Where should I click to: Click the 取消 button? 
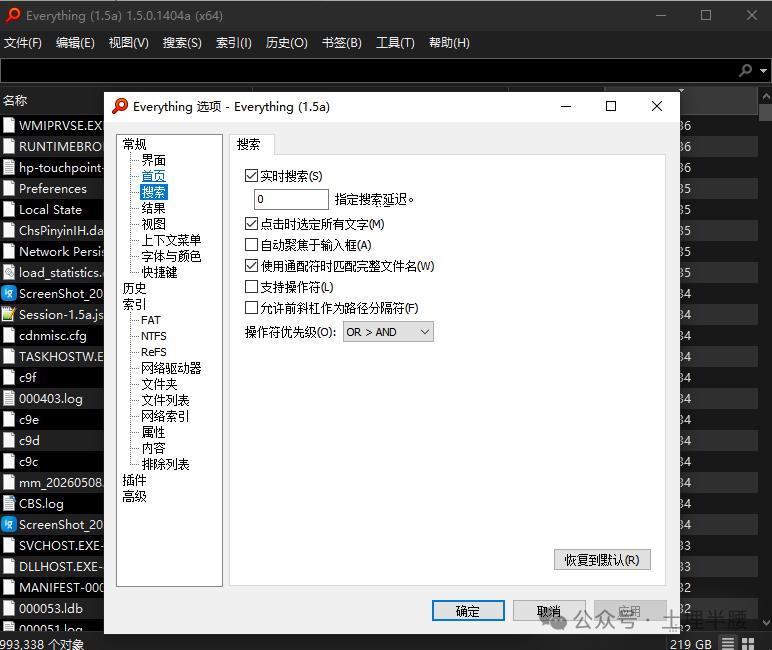(549, 611)
